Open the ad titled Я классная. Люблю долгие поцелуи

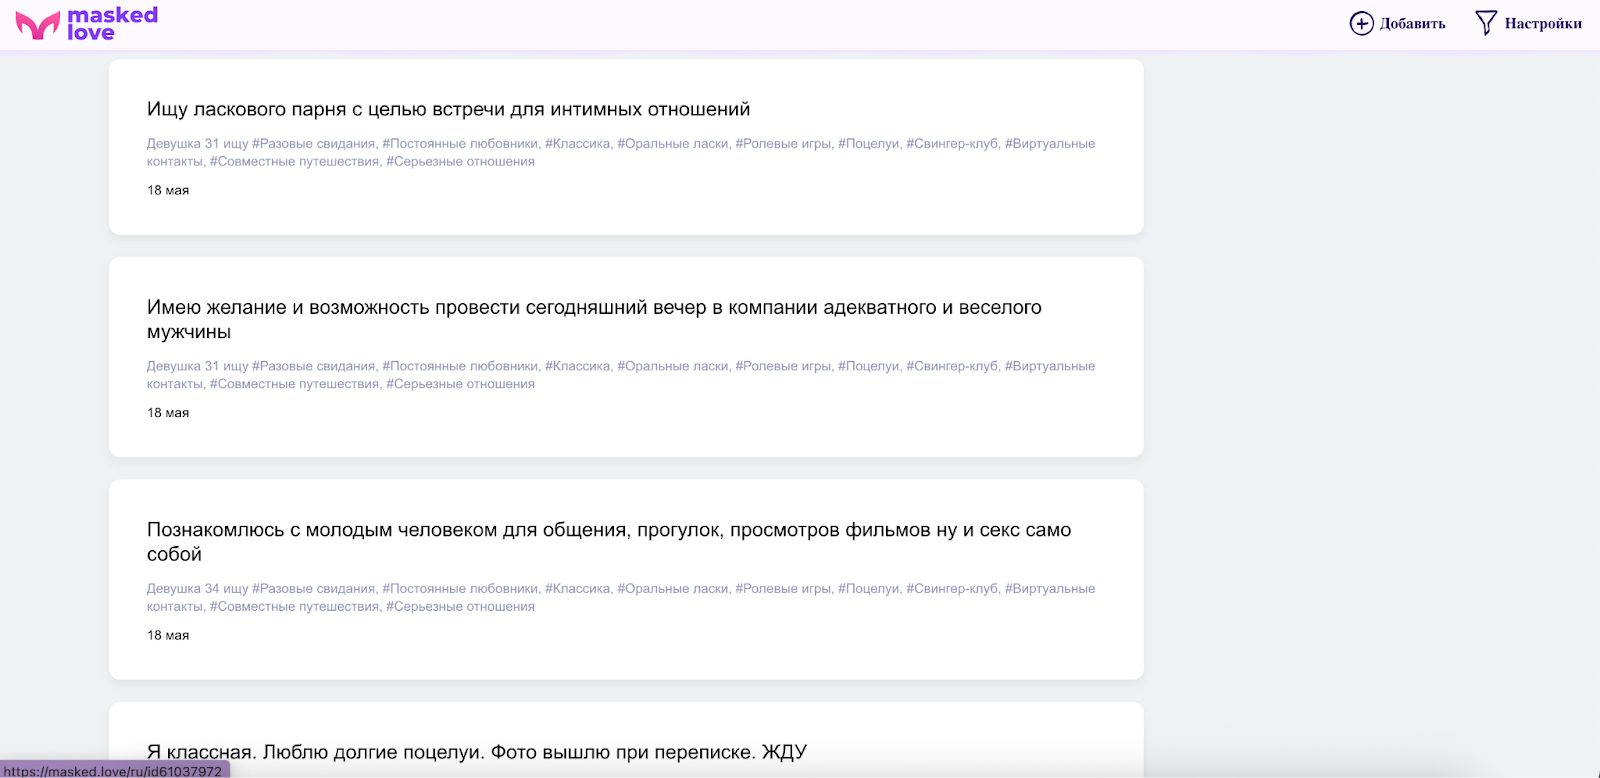coord(477,752)
